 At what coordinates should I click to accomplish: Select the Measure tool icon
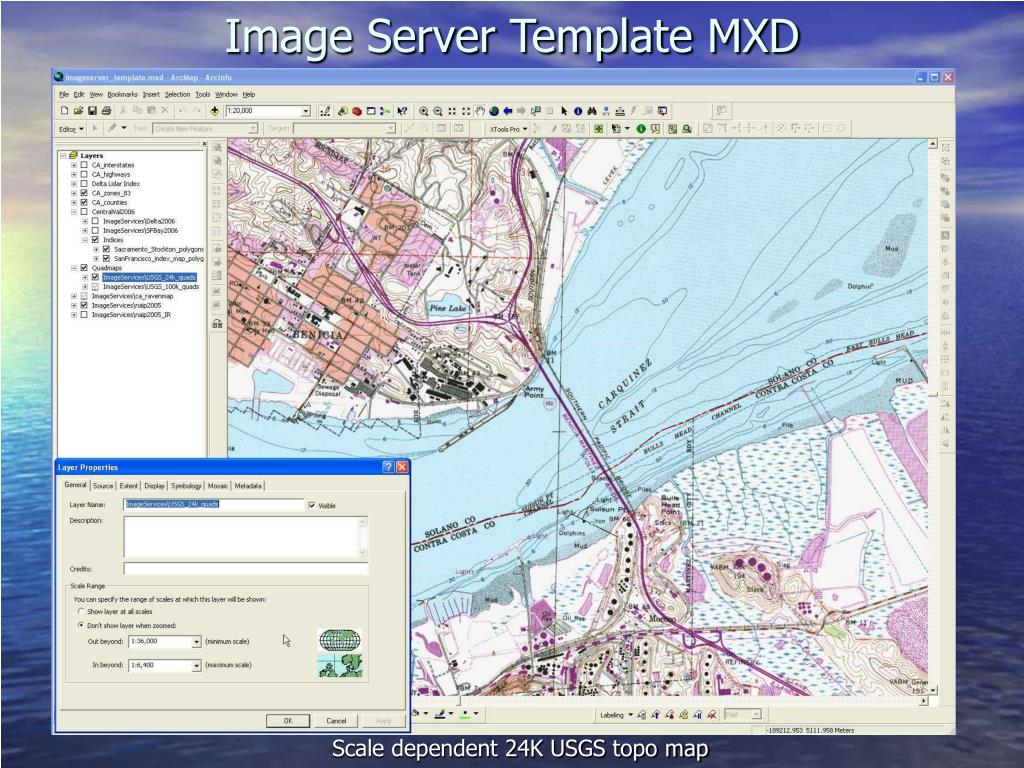tap(620, 111)
